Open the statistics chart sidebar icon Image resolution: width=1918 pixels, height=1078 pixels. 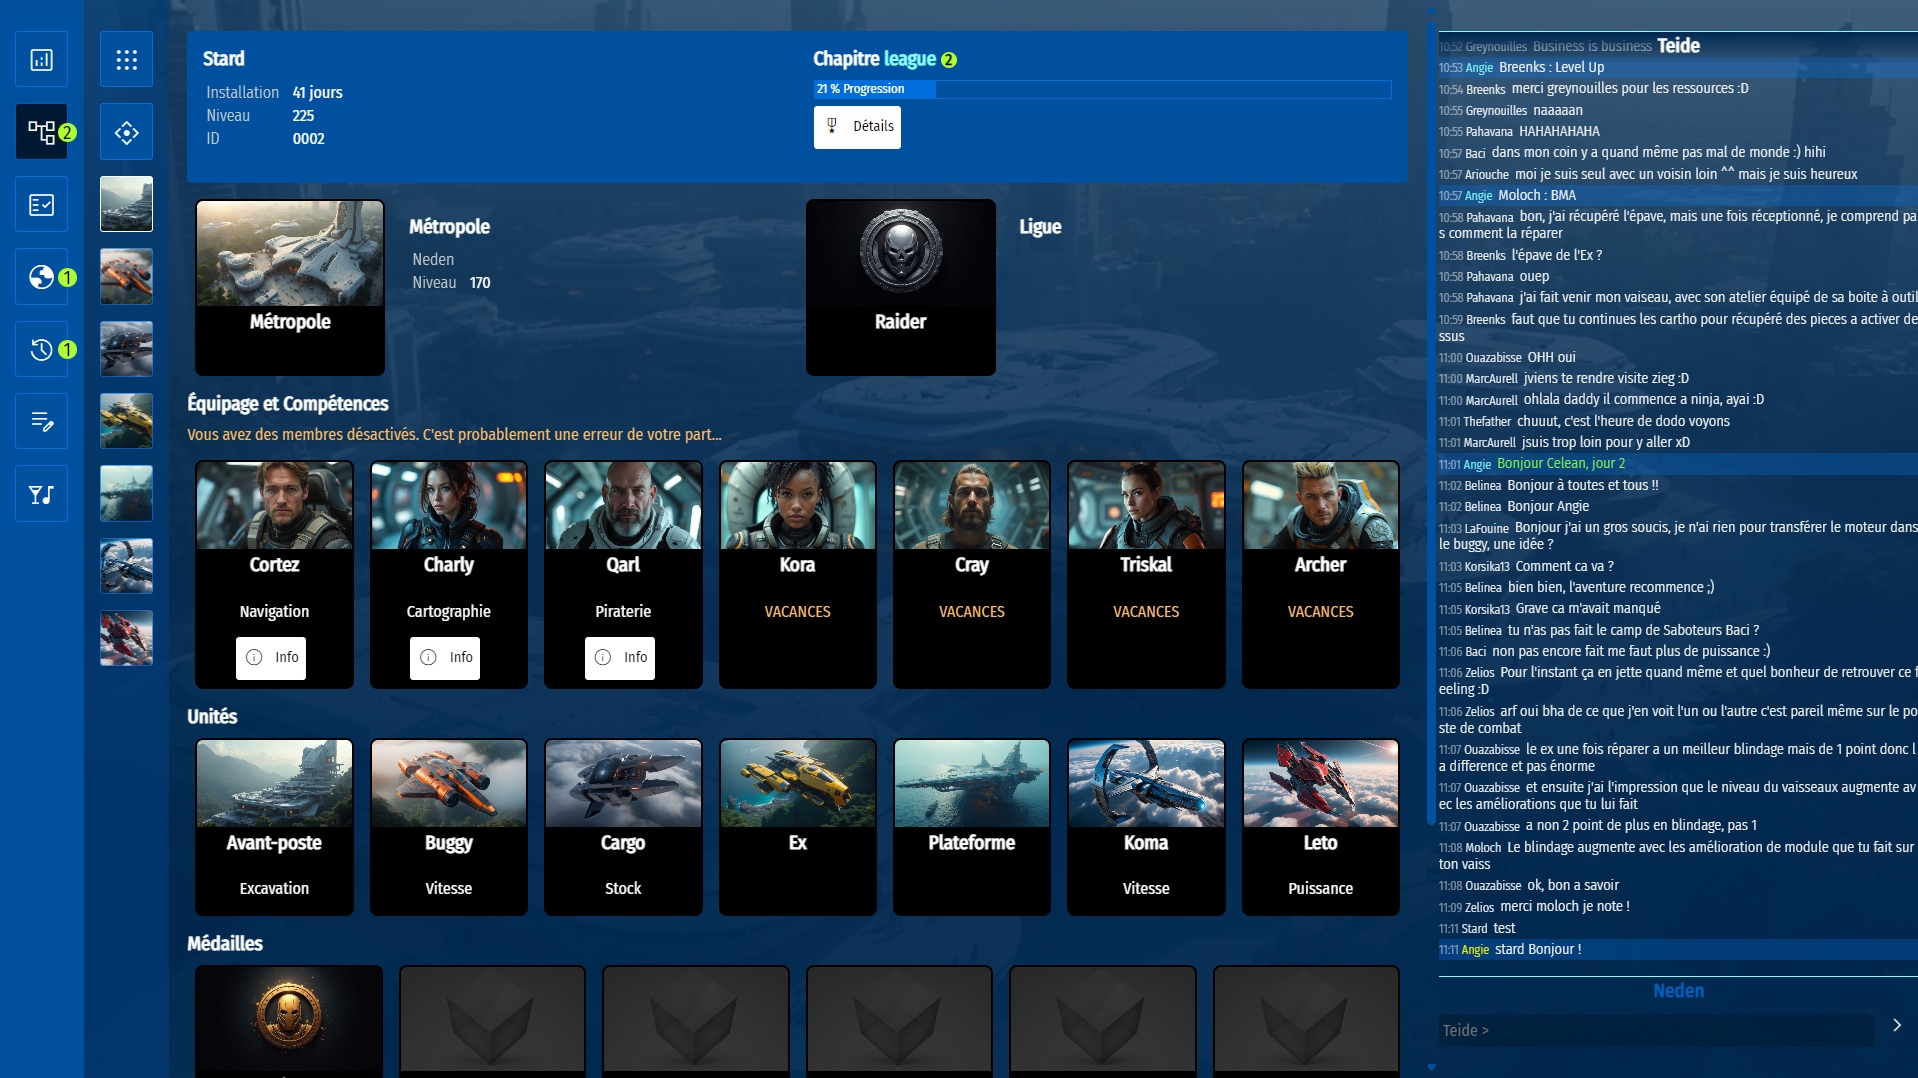41,60
